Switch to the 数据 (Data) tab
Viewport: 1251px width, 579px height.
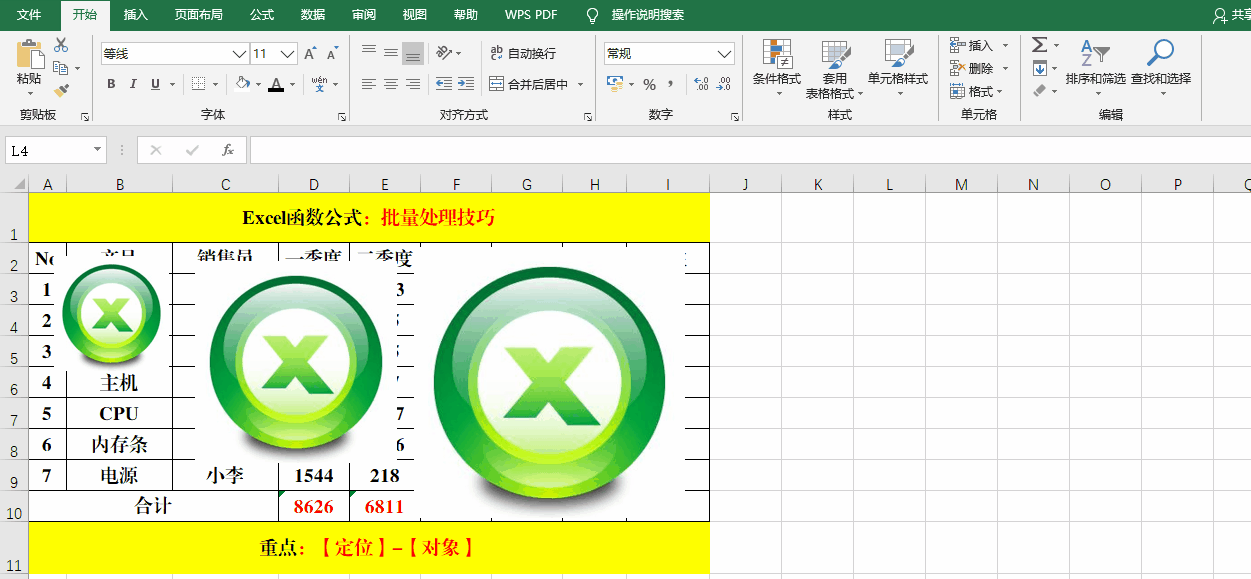313,15
